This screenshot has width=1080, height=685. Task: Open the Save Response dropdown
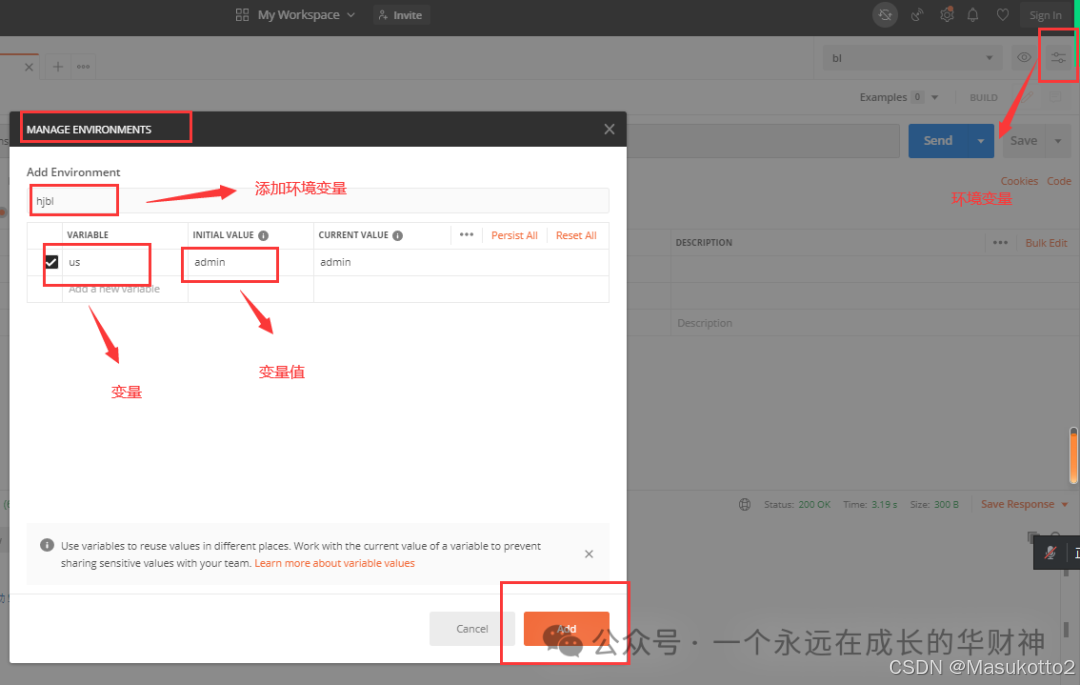[x=1024, y=505]
